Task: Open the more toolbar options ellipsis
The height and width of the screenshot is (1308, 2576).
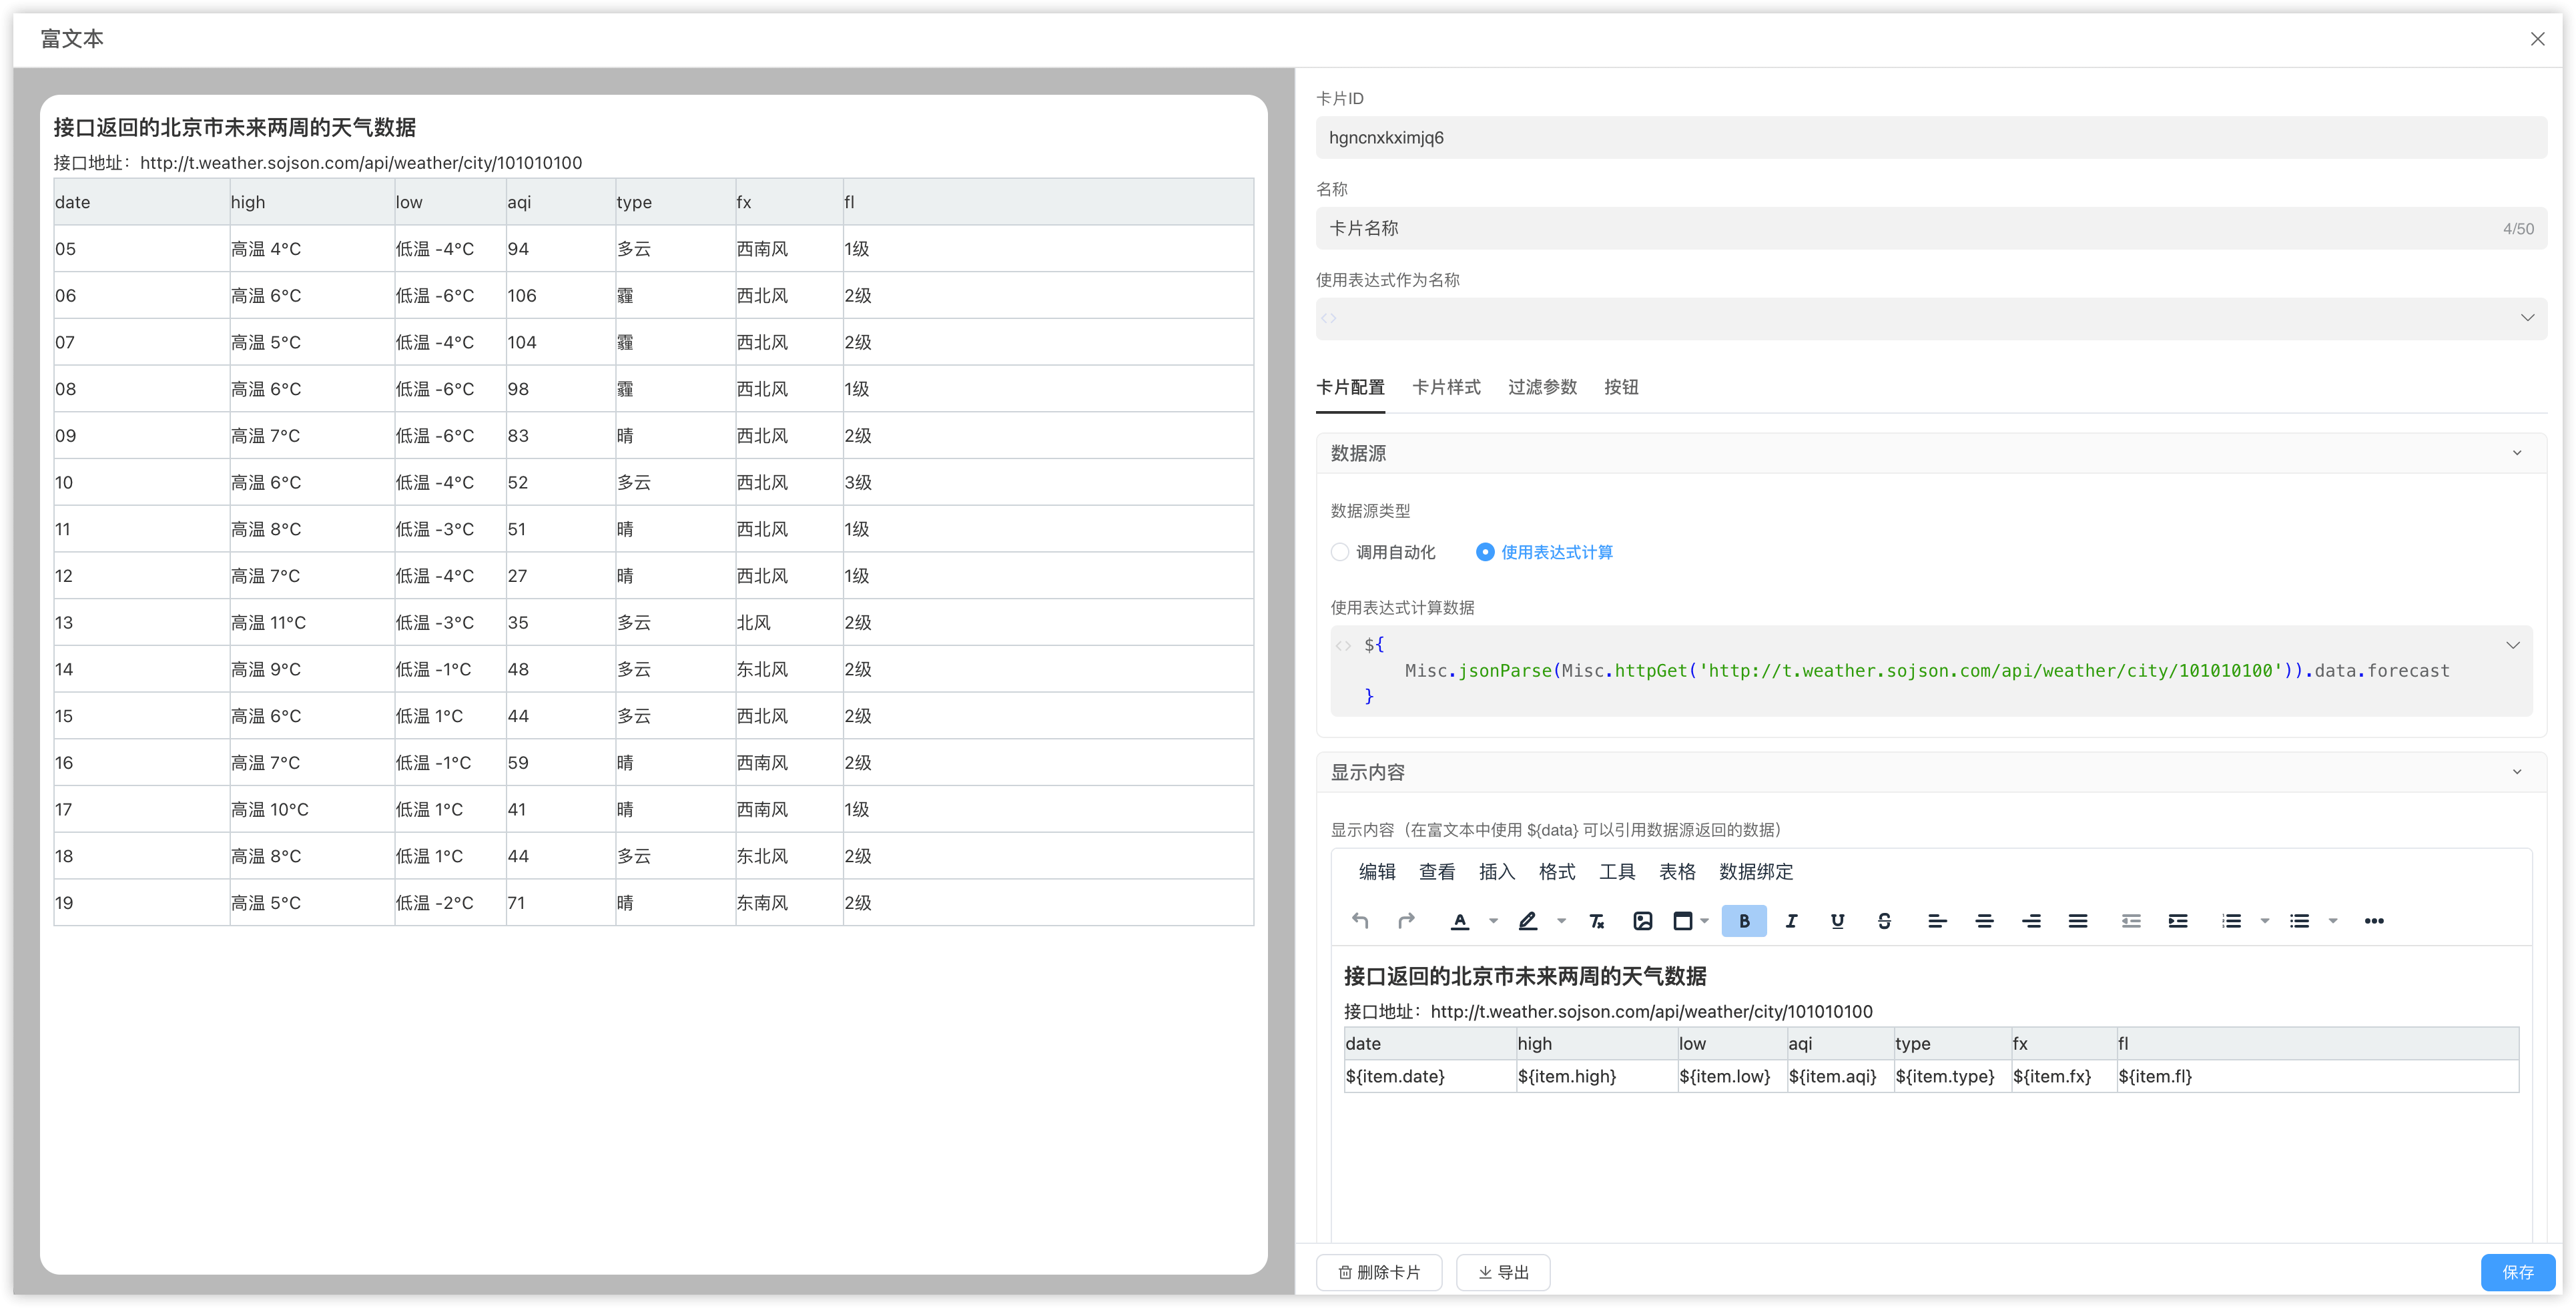Action: tap(2374, 921)
